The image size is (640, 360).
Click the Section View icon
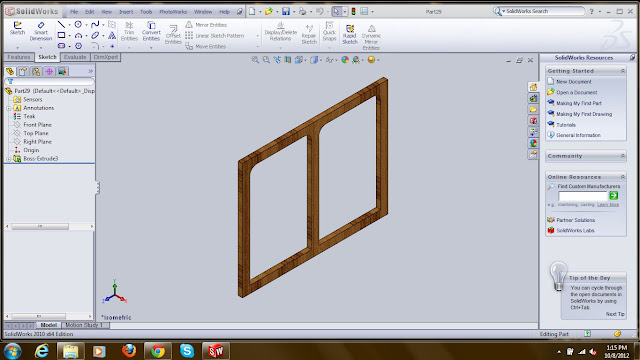click(x=288, y=60)
